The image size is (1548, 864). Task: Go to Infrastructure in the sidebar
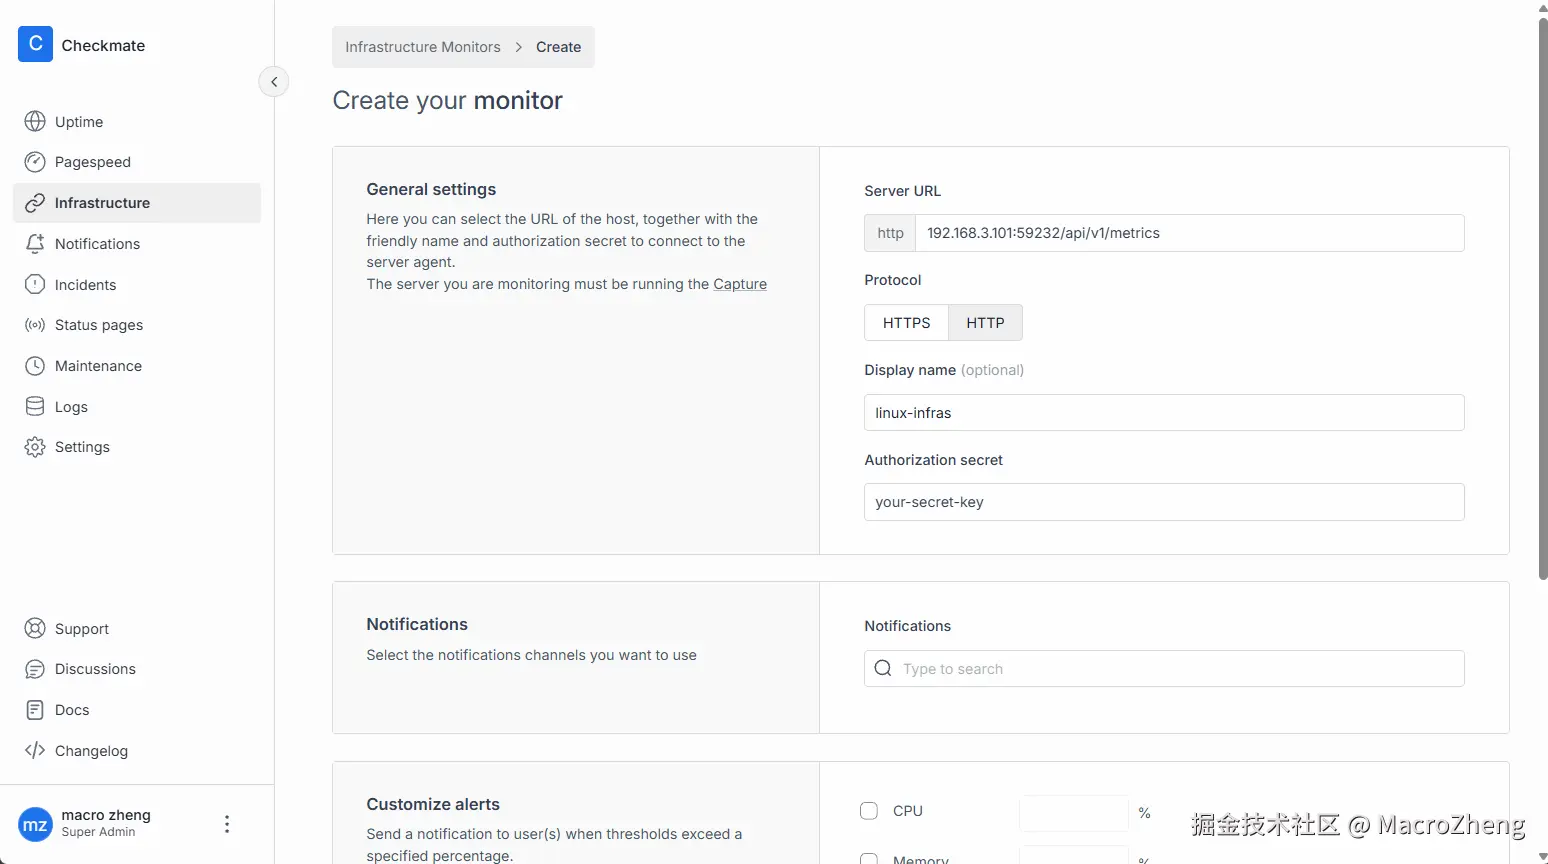[x=102, y=203]
